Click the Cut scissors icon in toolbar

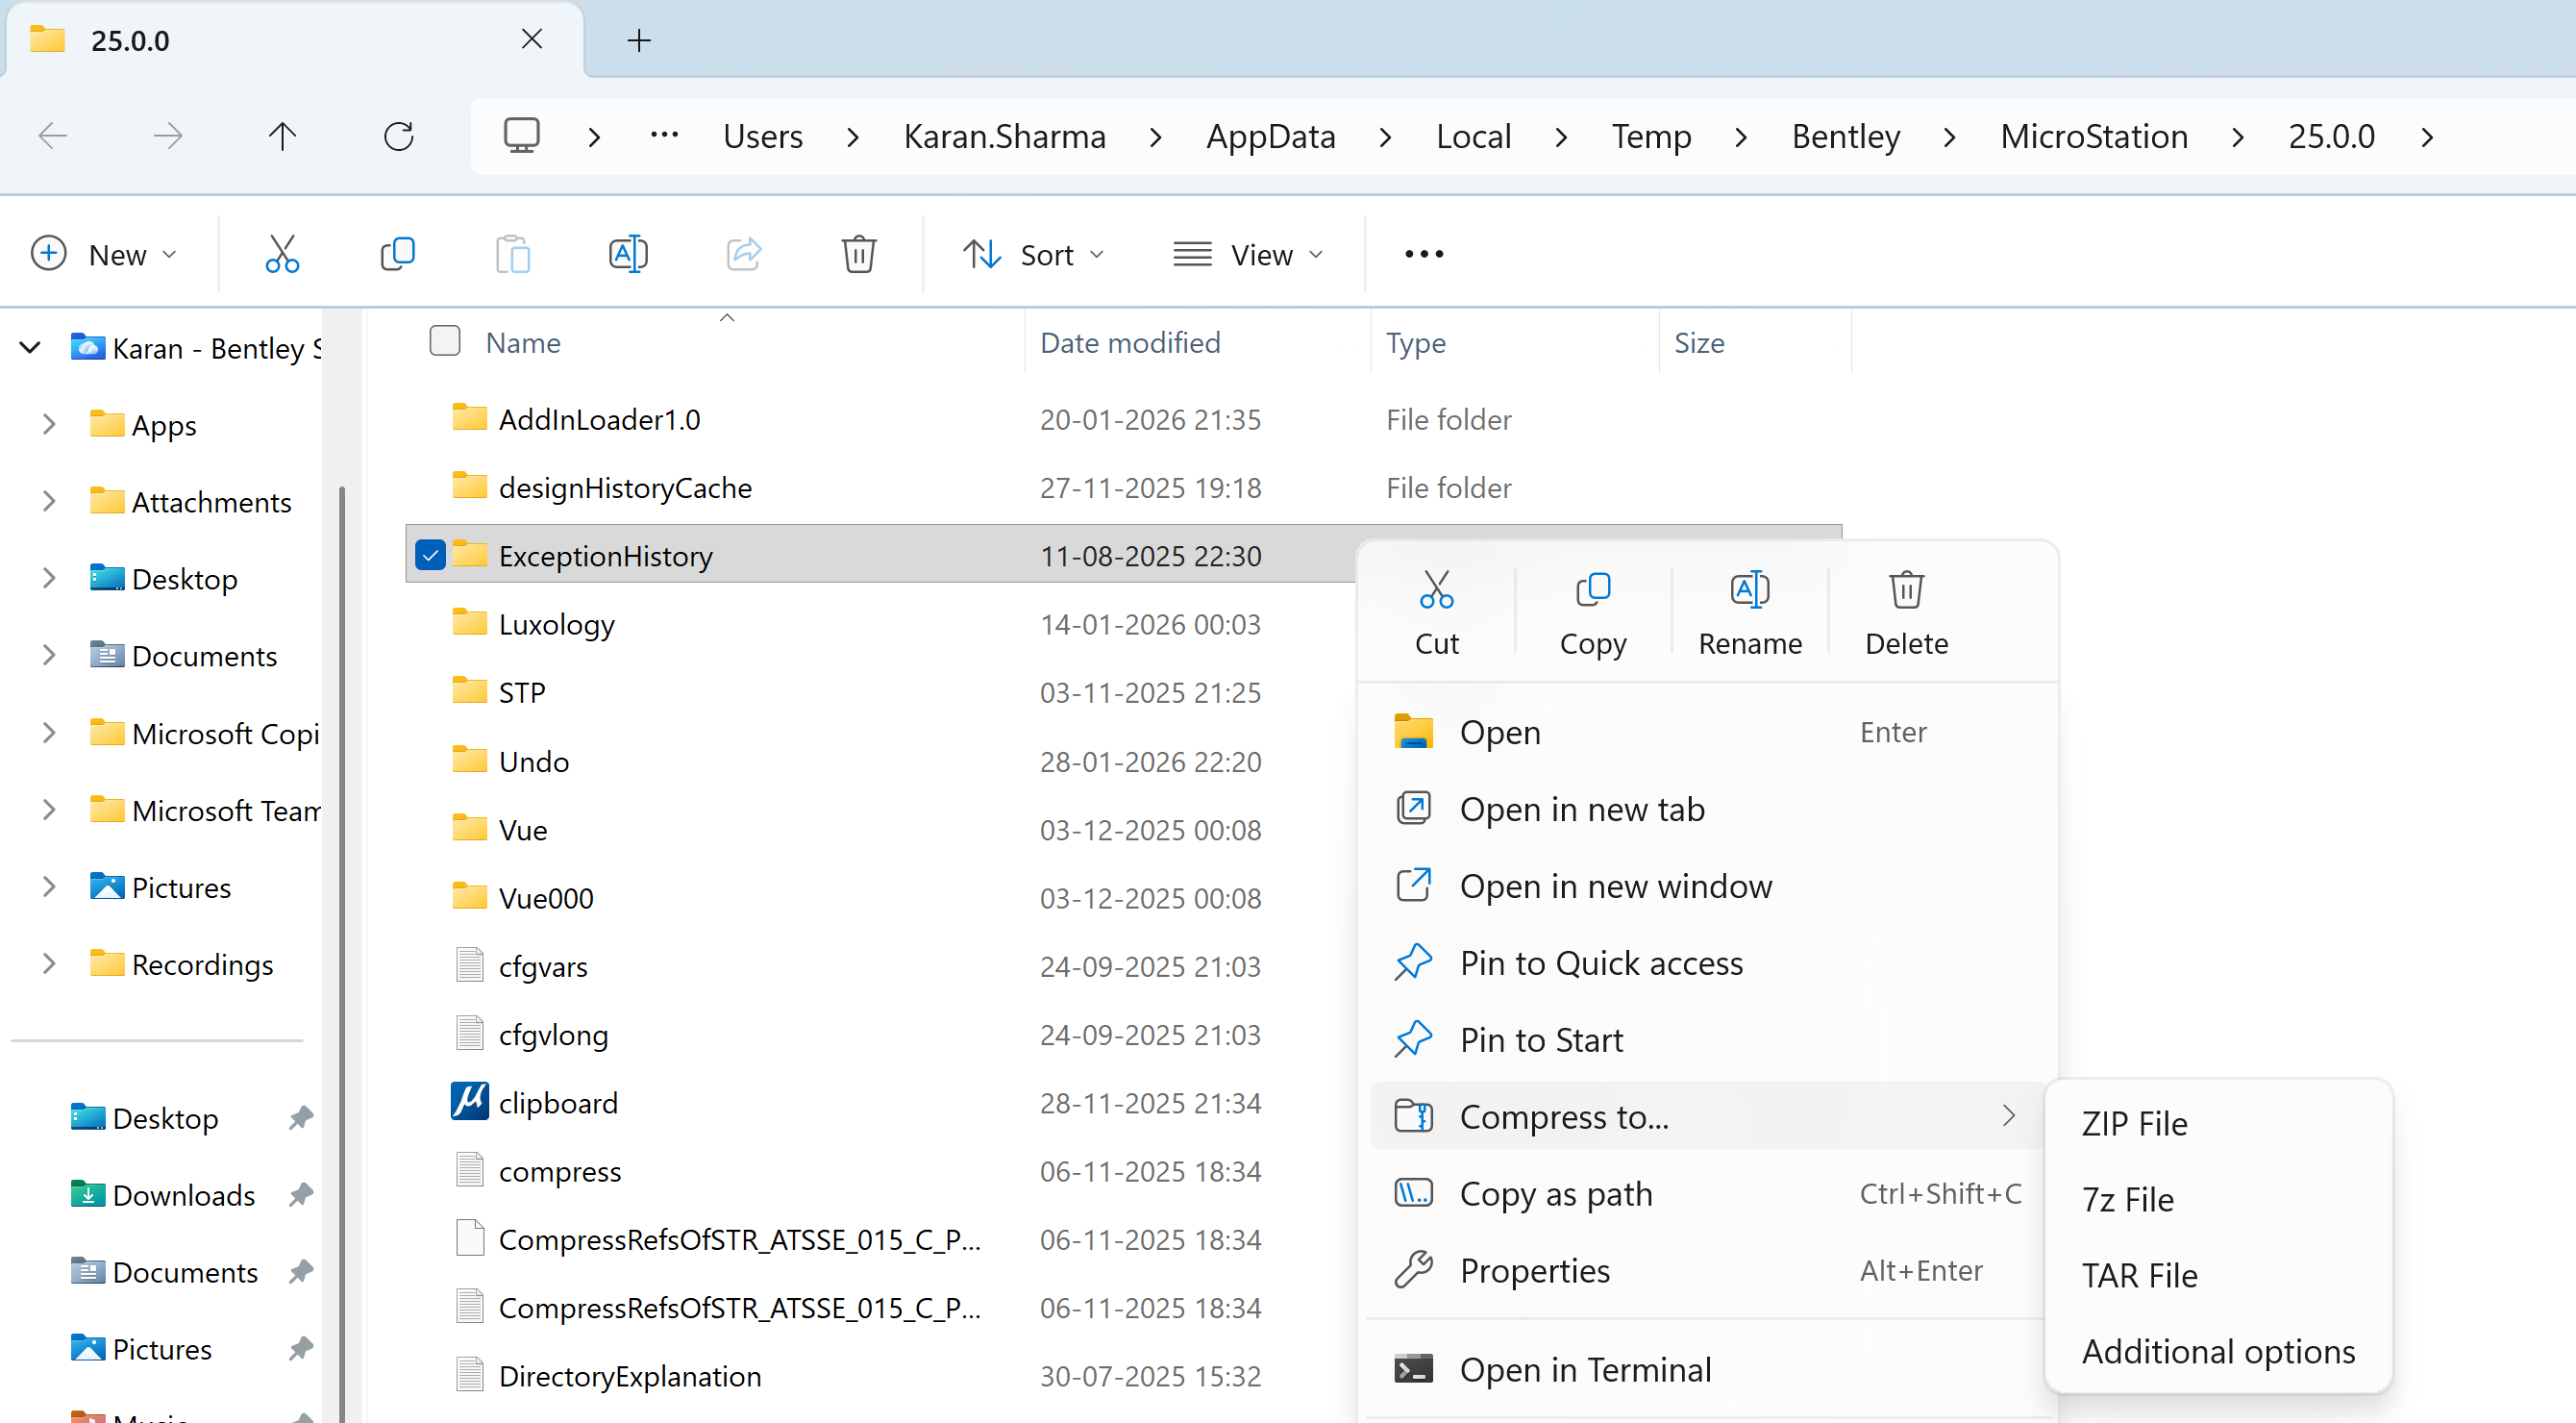coord(282,254)
